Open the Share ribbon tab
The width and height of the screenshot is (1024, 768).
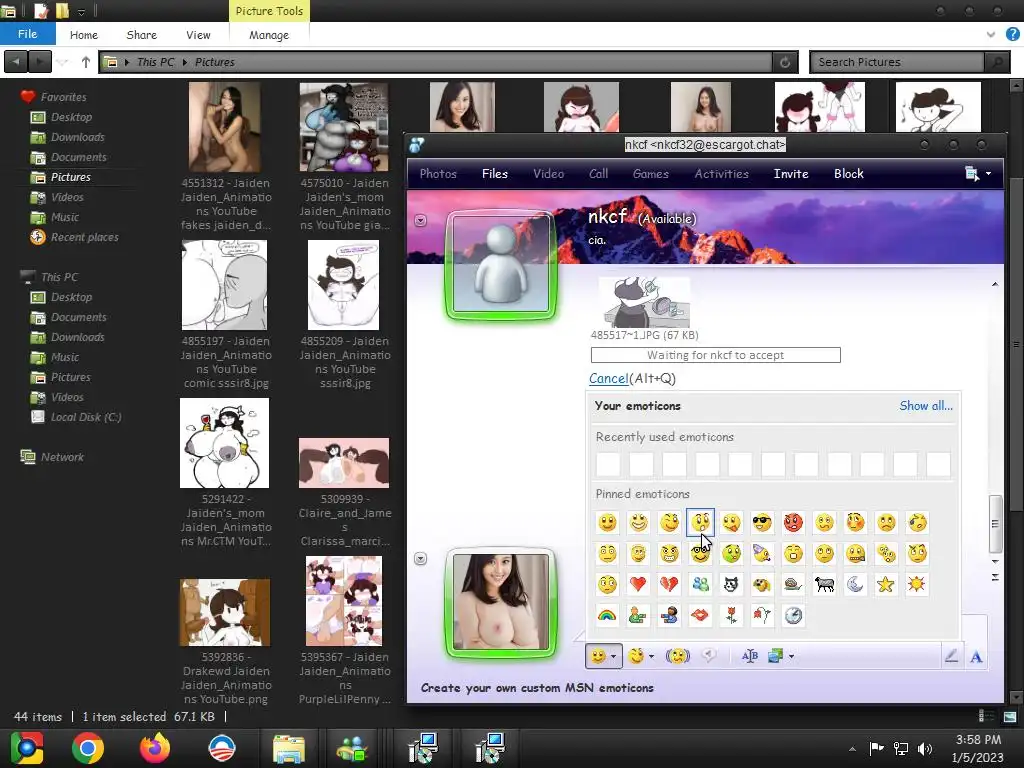pyautogui.click(x=142, y=35)
